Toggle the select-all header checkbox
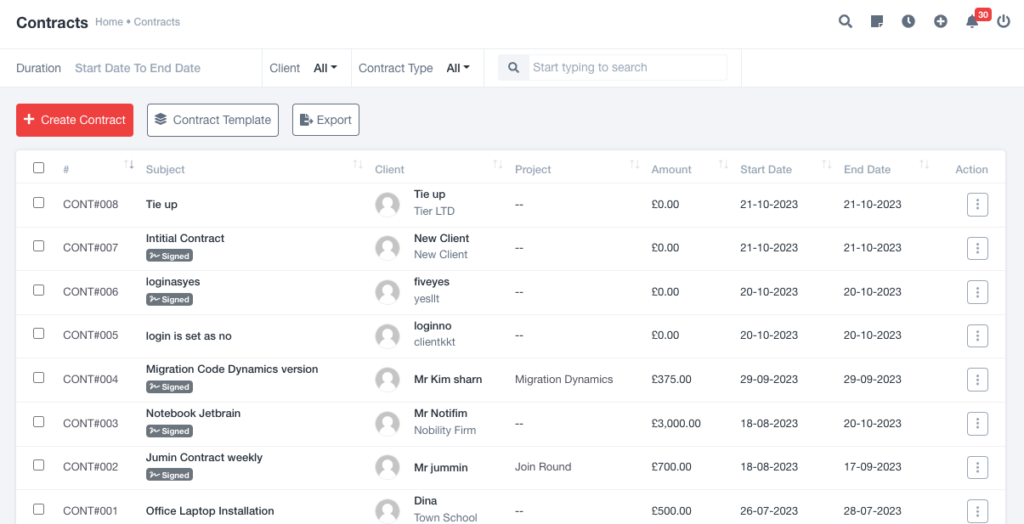 [x=39, y=168]
